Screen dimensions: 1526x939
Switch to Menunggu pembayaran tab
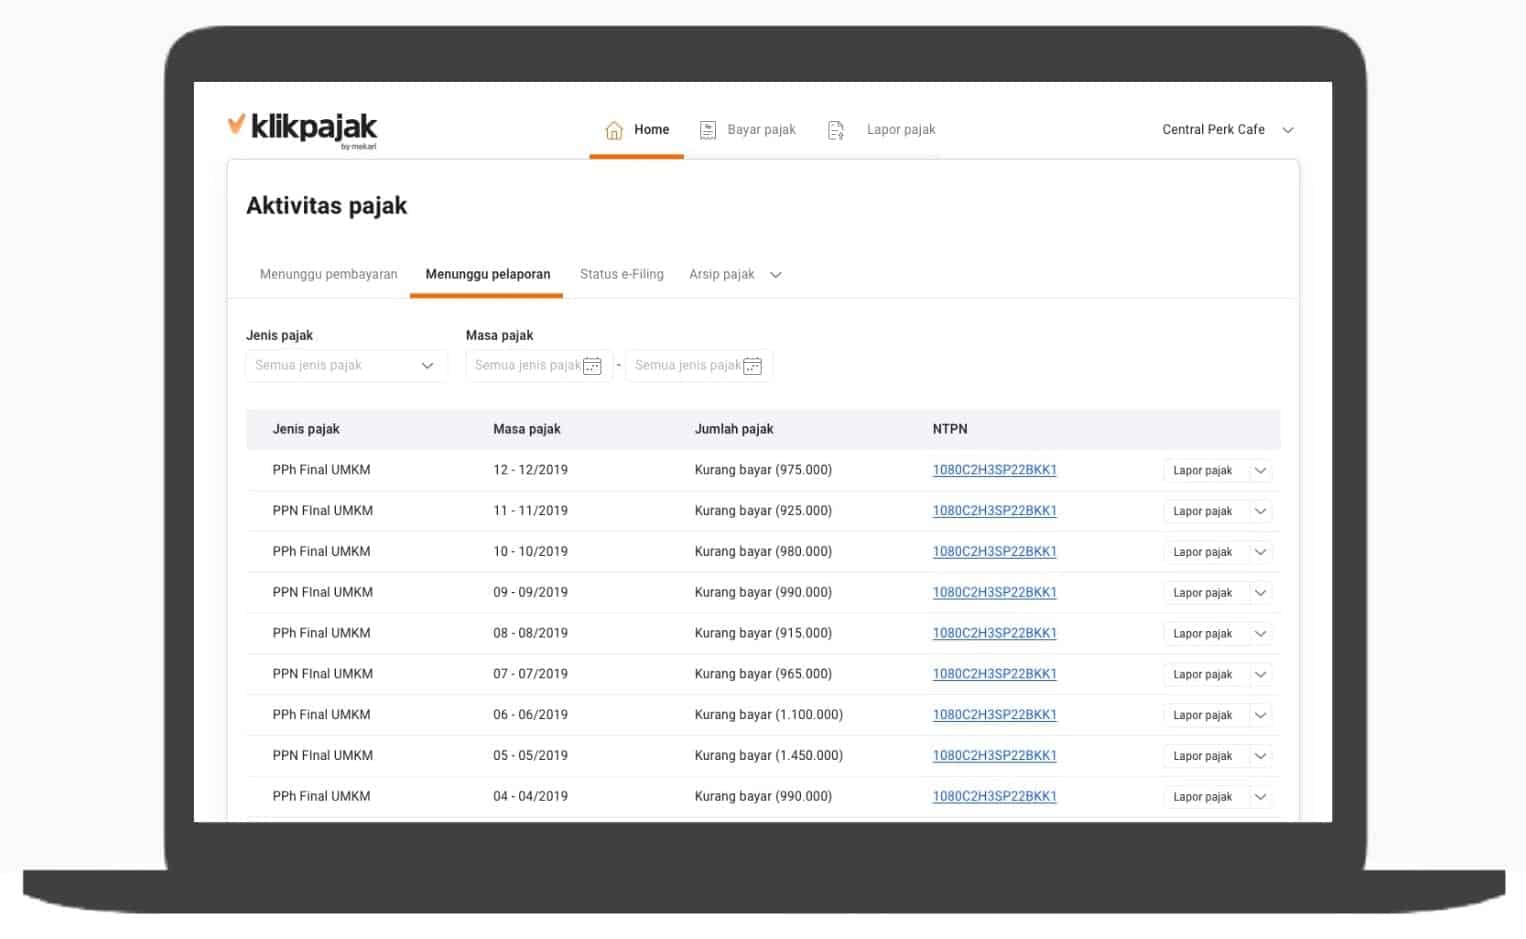pos(328,274)
